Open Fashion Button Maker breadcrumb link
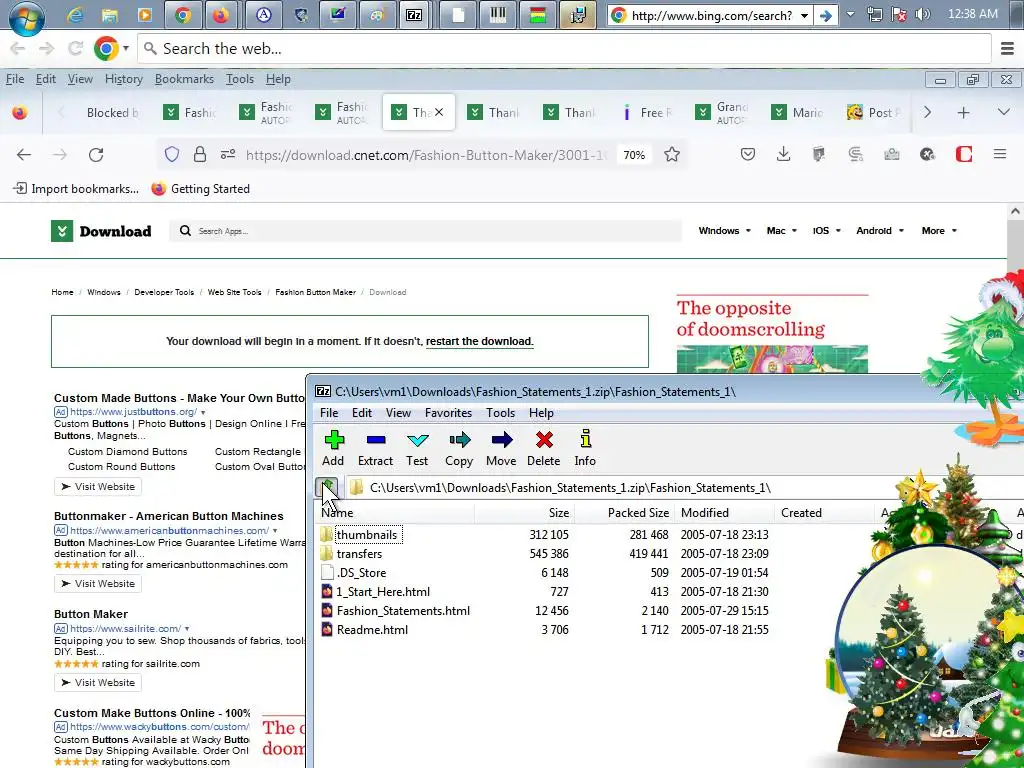The image size is (1024, 768). pyautogui.click(x=315, y=292)
